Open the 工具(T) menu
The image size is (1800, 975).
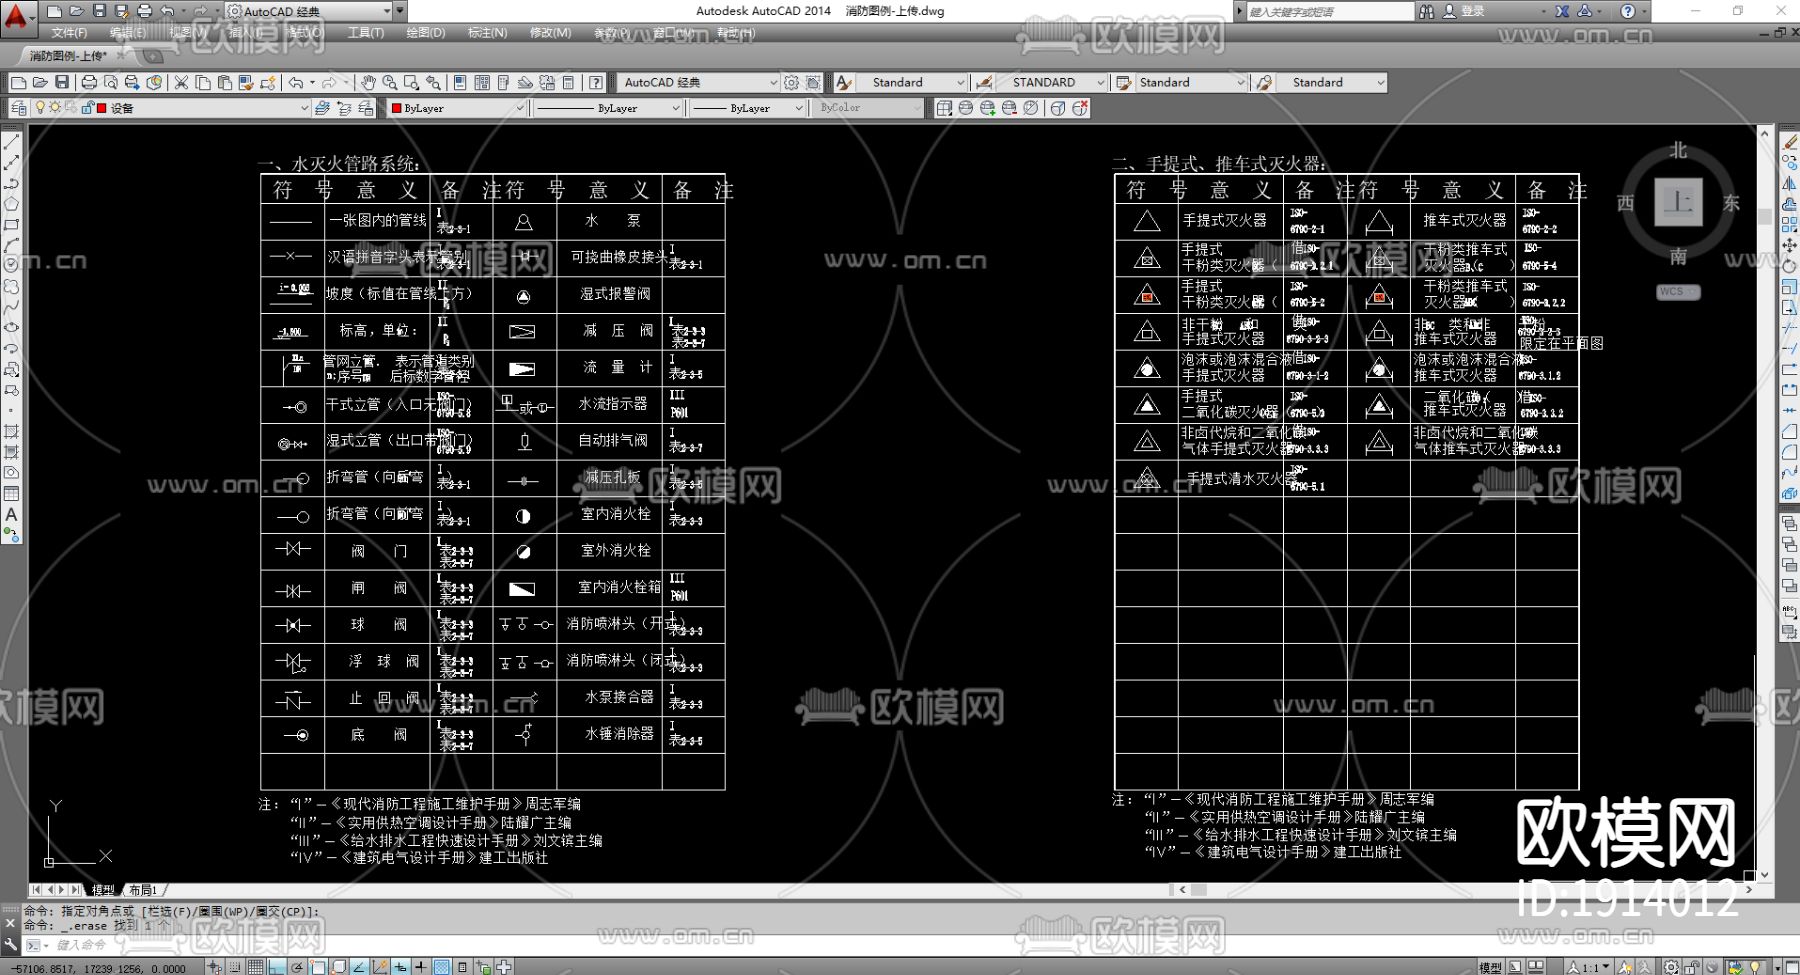pyautogui.click(x=366, y=33)
